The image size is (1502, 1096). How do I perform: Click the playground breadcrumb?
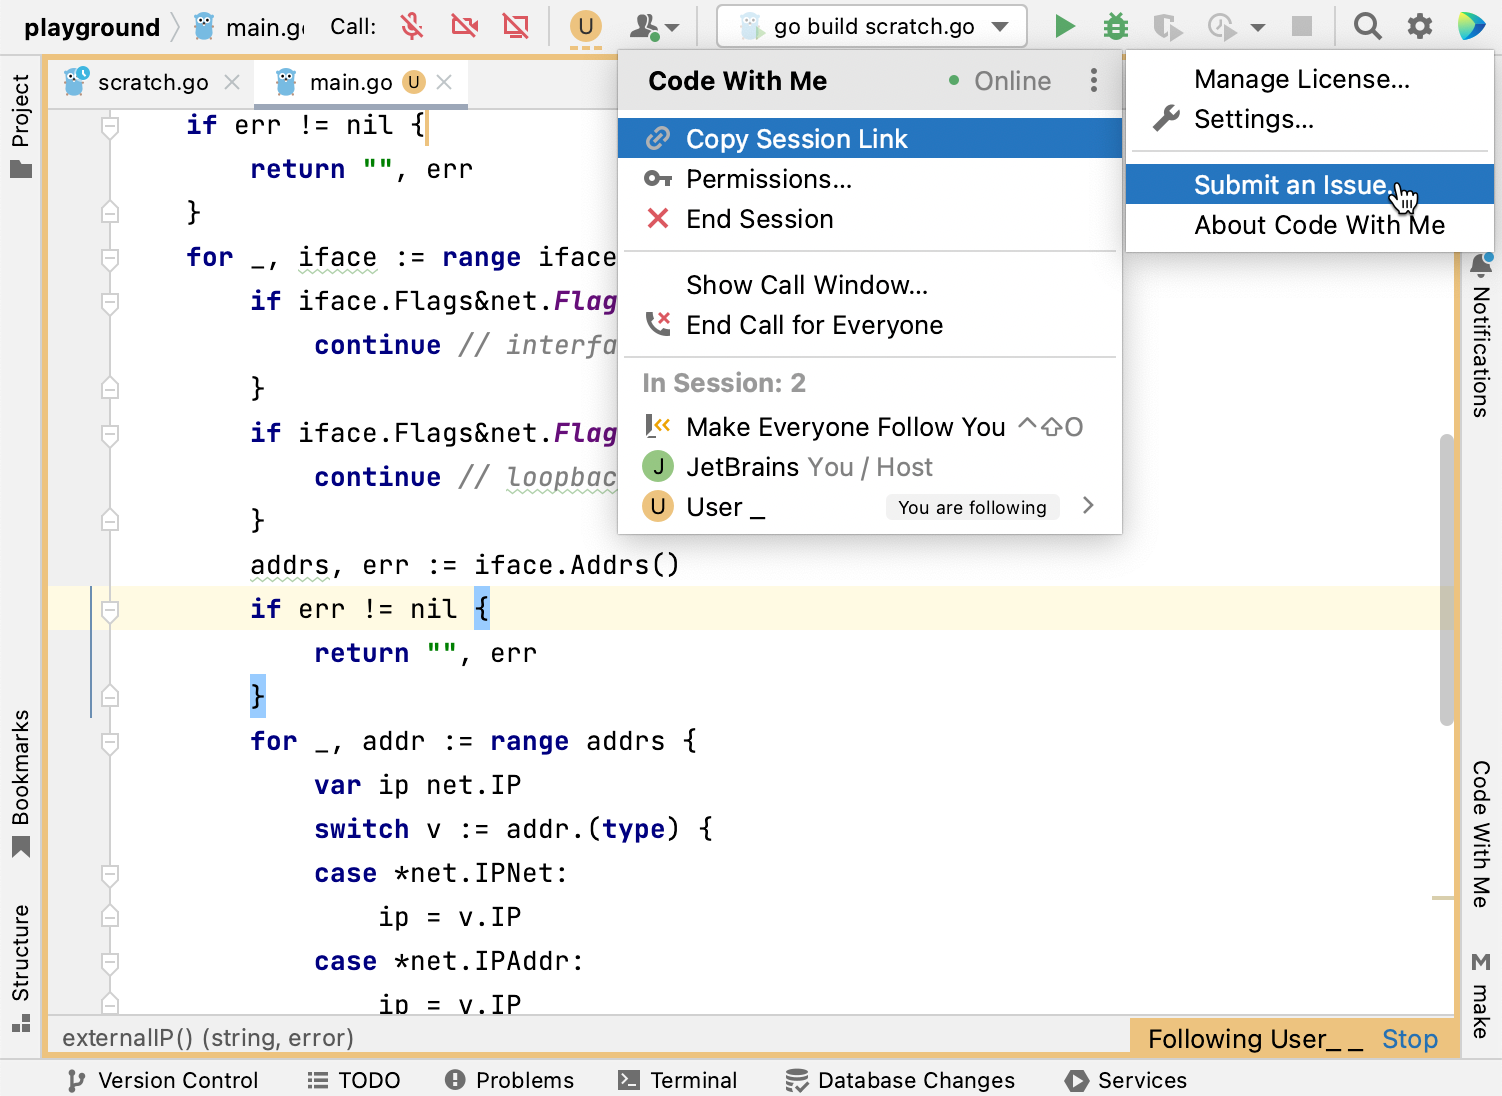(x=92, y=27)
